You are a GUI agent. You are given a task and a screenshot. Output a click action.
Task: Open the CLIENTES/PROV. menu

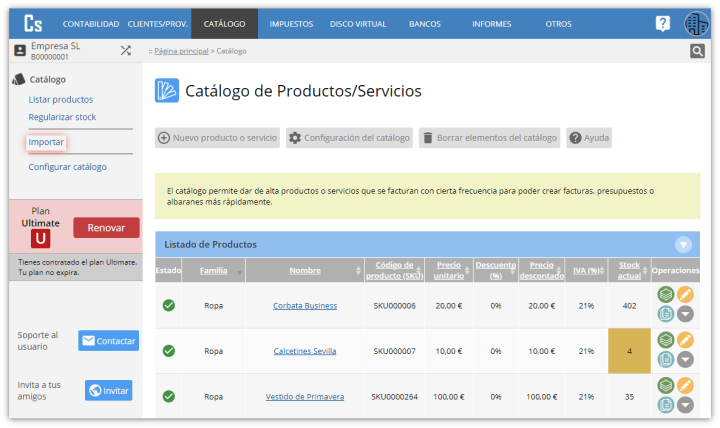coord(158,24)
